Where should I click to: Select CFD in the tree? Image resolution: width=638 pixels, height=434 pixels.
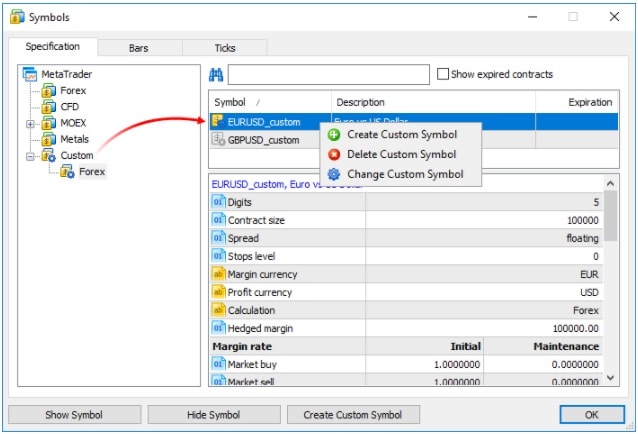(x=70, y=107)
